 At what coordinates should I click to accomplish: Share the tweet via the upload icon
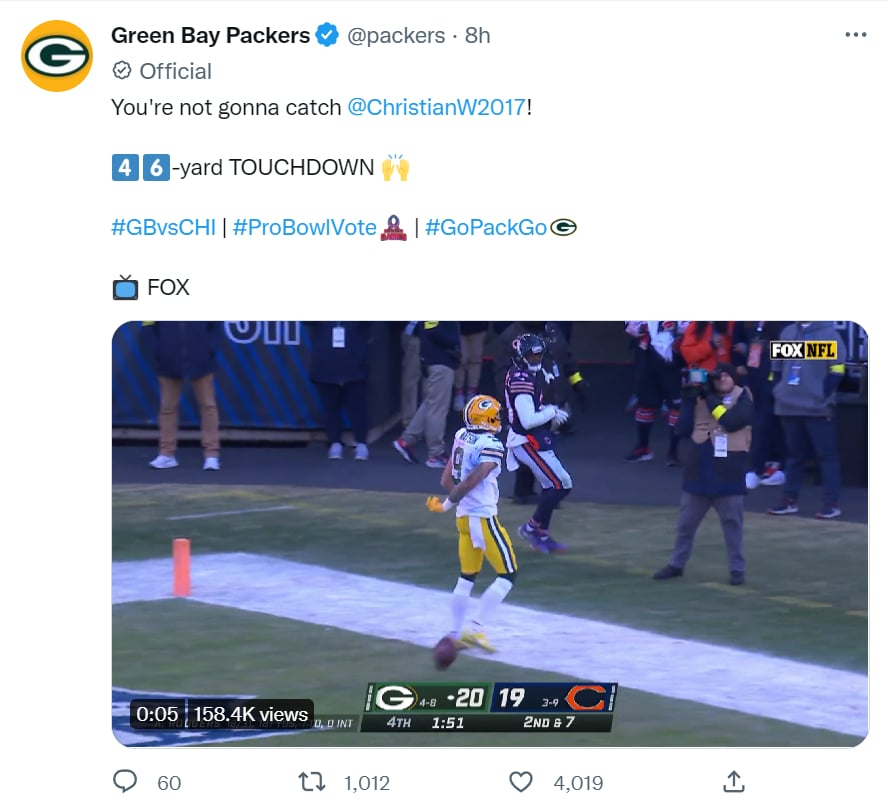733,781
